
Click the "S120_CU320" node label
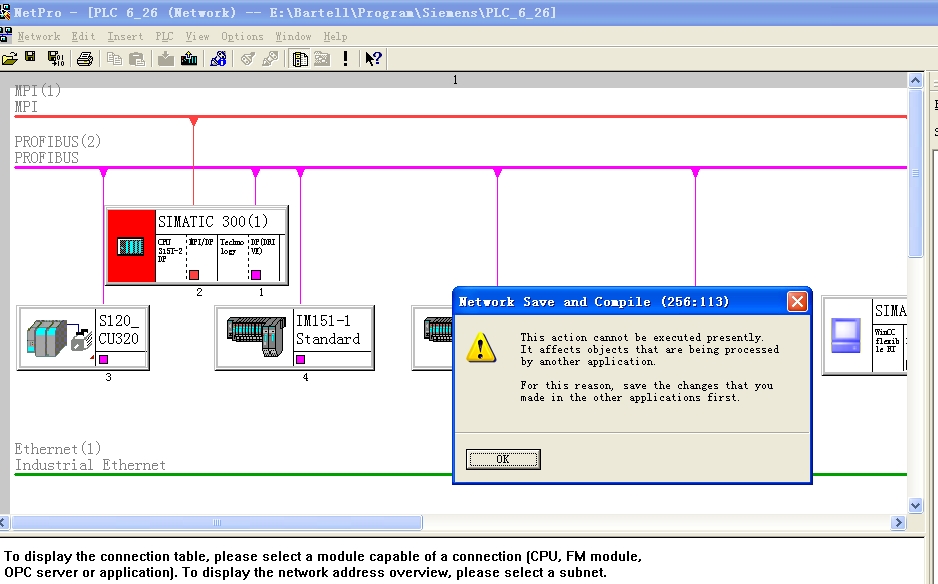click(x=118, y=330)
